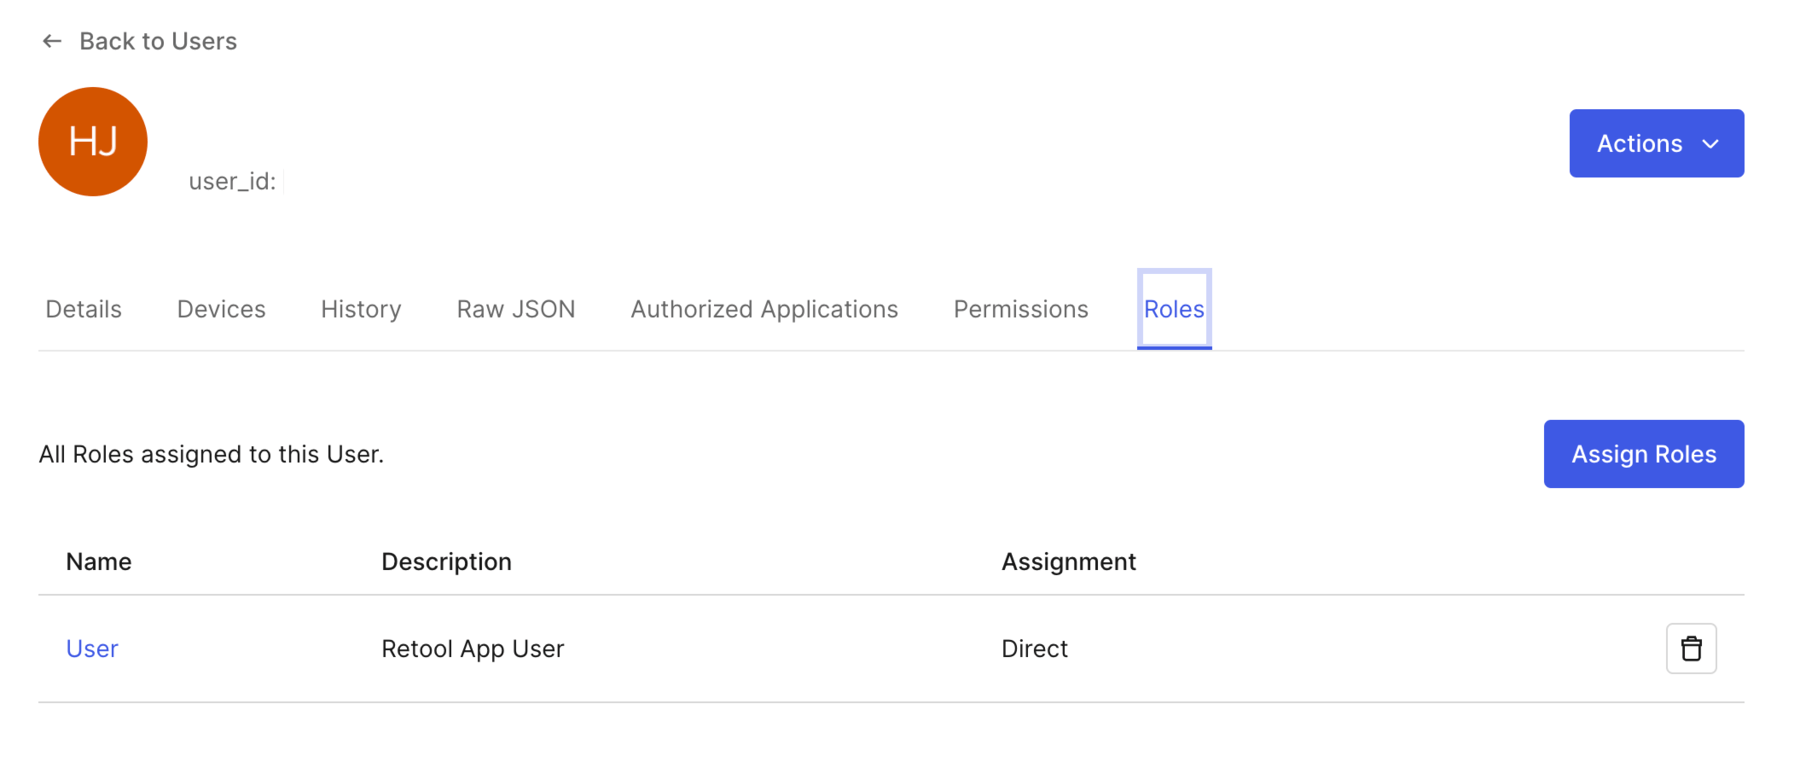
Task: Click the Retool App User description
Action: tap(473, 649)
